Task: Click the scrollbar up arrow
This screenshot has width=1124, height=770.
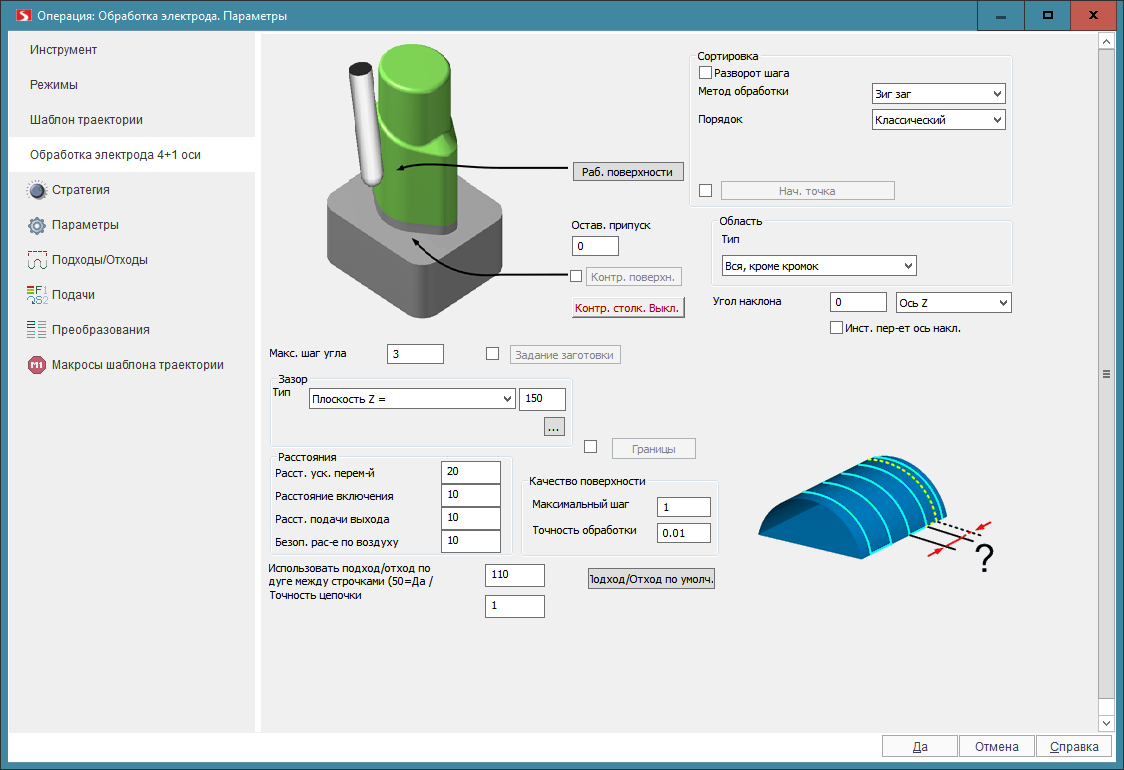Action: coord(1106,42)
